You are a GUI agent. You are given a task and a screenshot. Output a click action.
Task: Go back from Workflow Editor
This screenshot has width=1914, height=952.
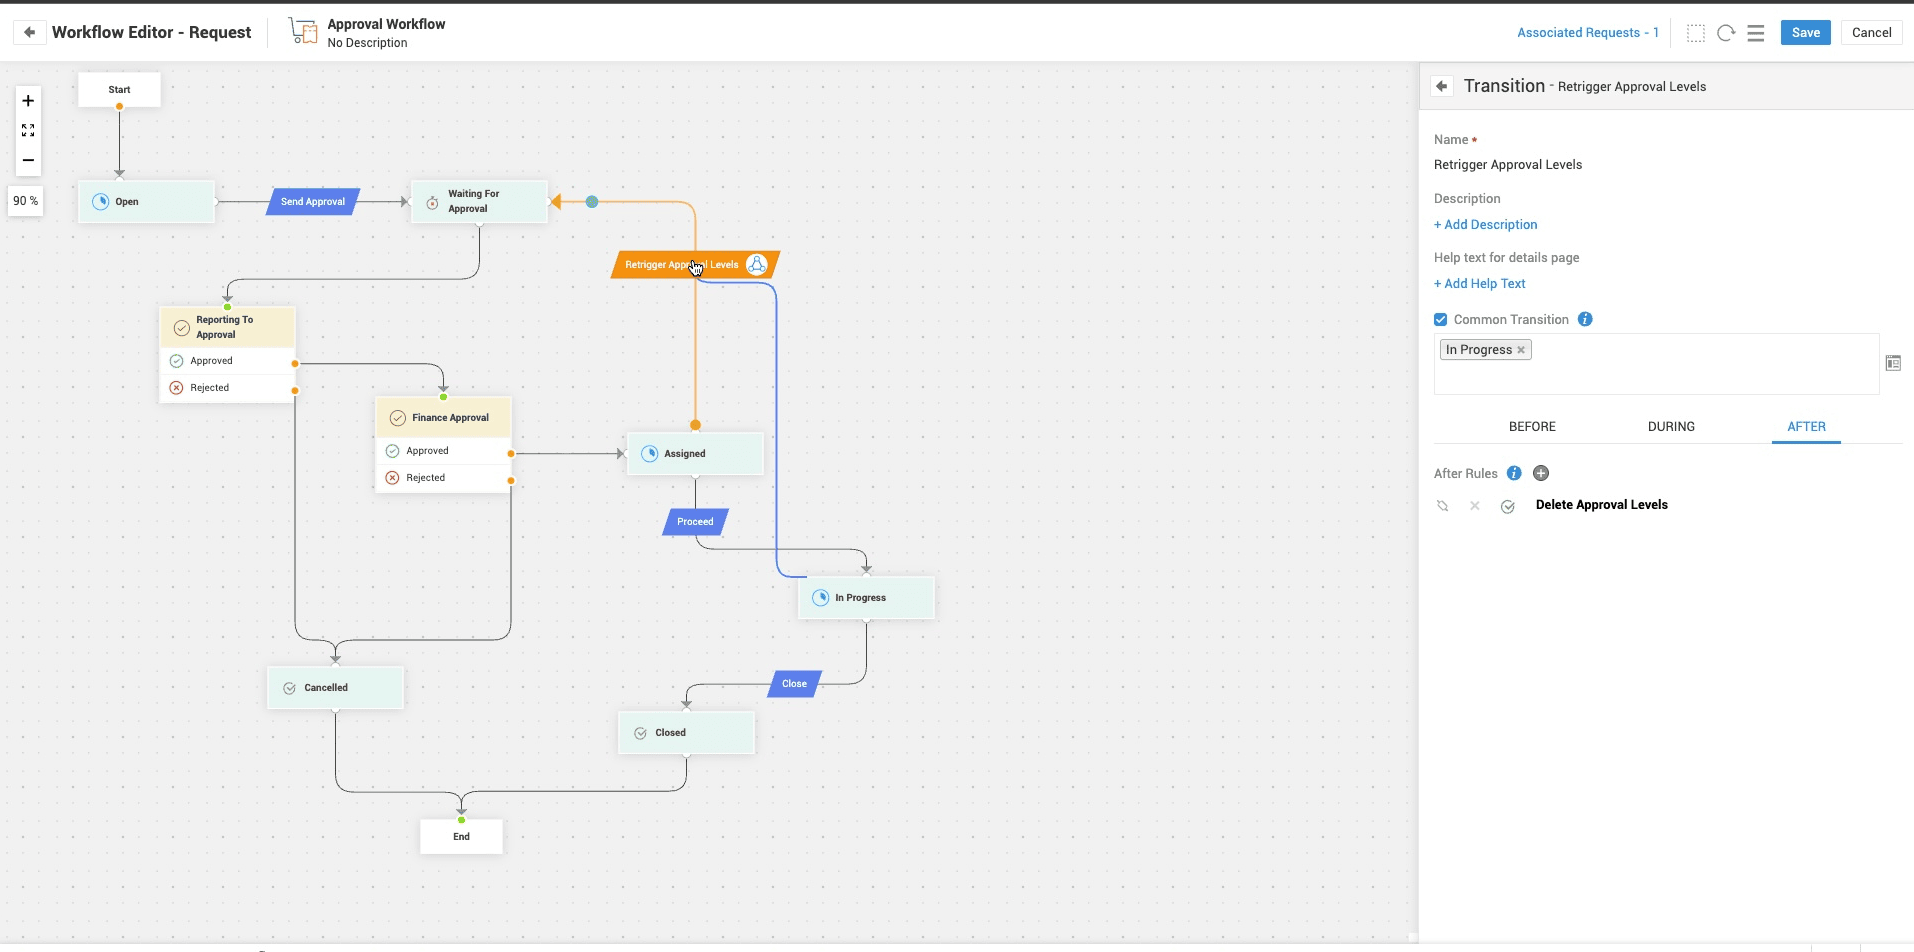click(29, 32)
